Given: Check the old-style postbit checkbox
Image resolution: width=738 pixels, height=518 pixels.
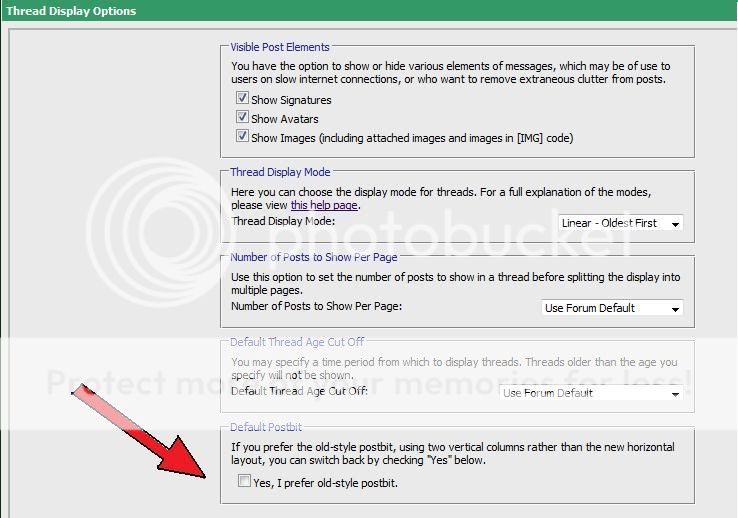Looking at the screenshot, I should tap(245, 482).
